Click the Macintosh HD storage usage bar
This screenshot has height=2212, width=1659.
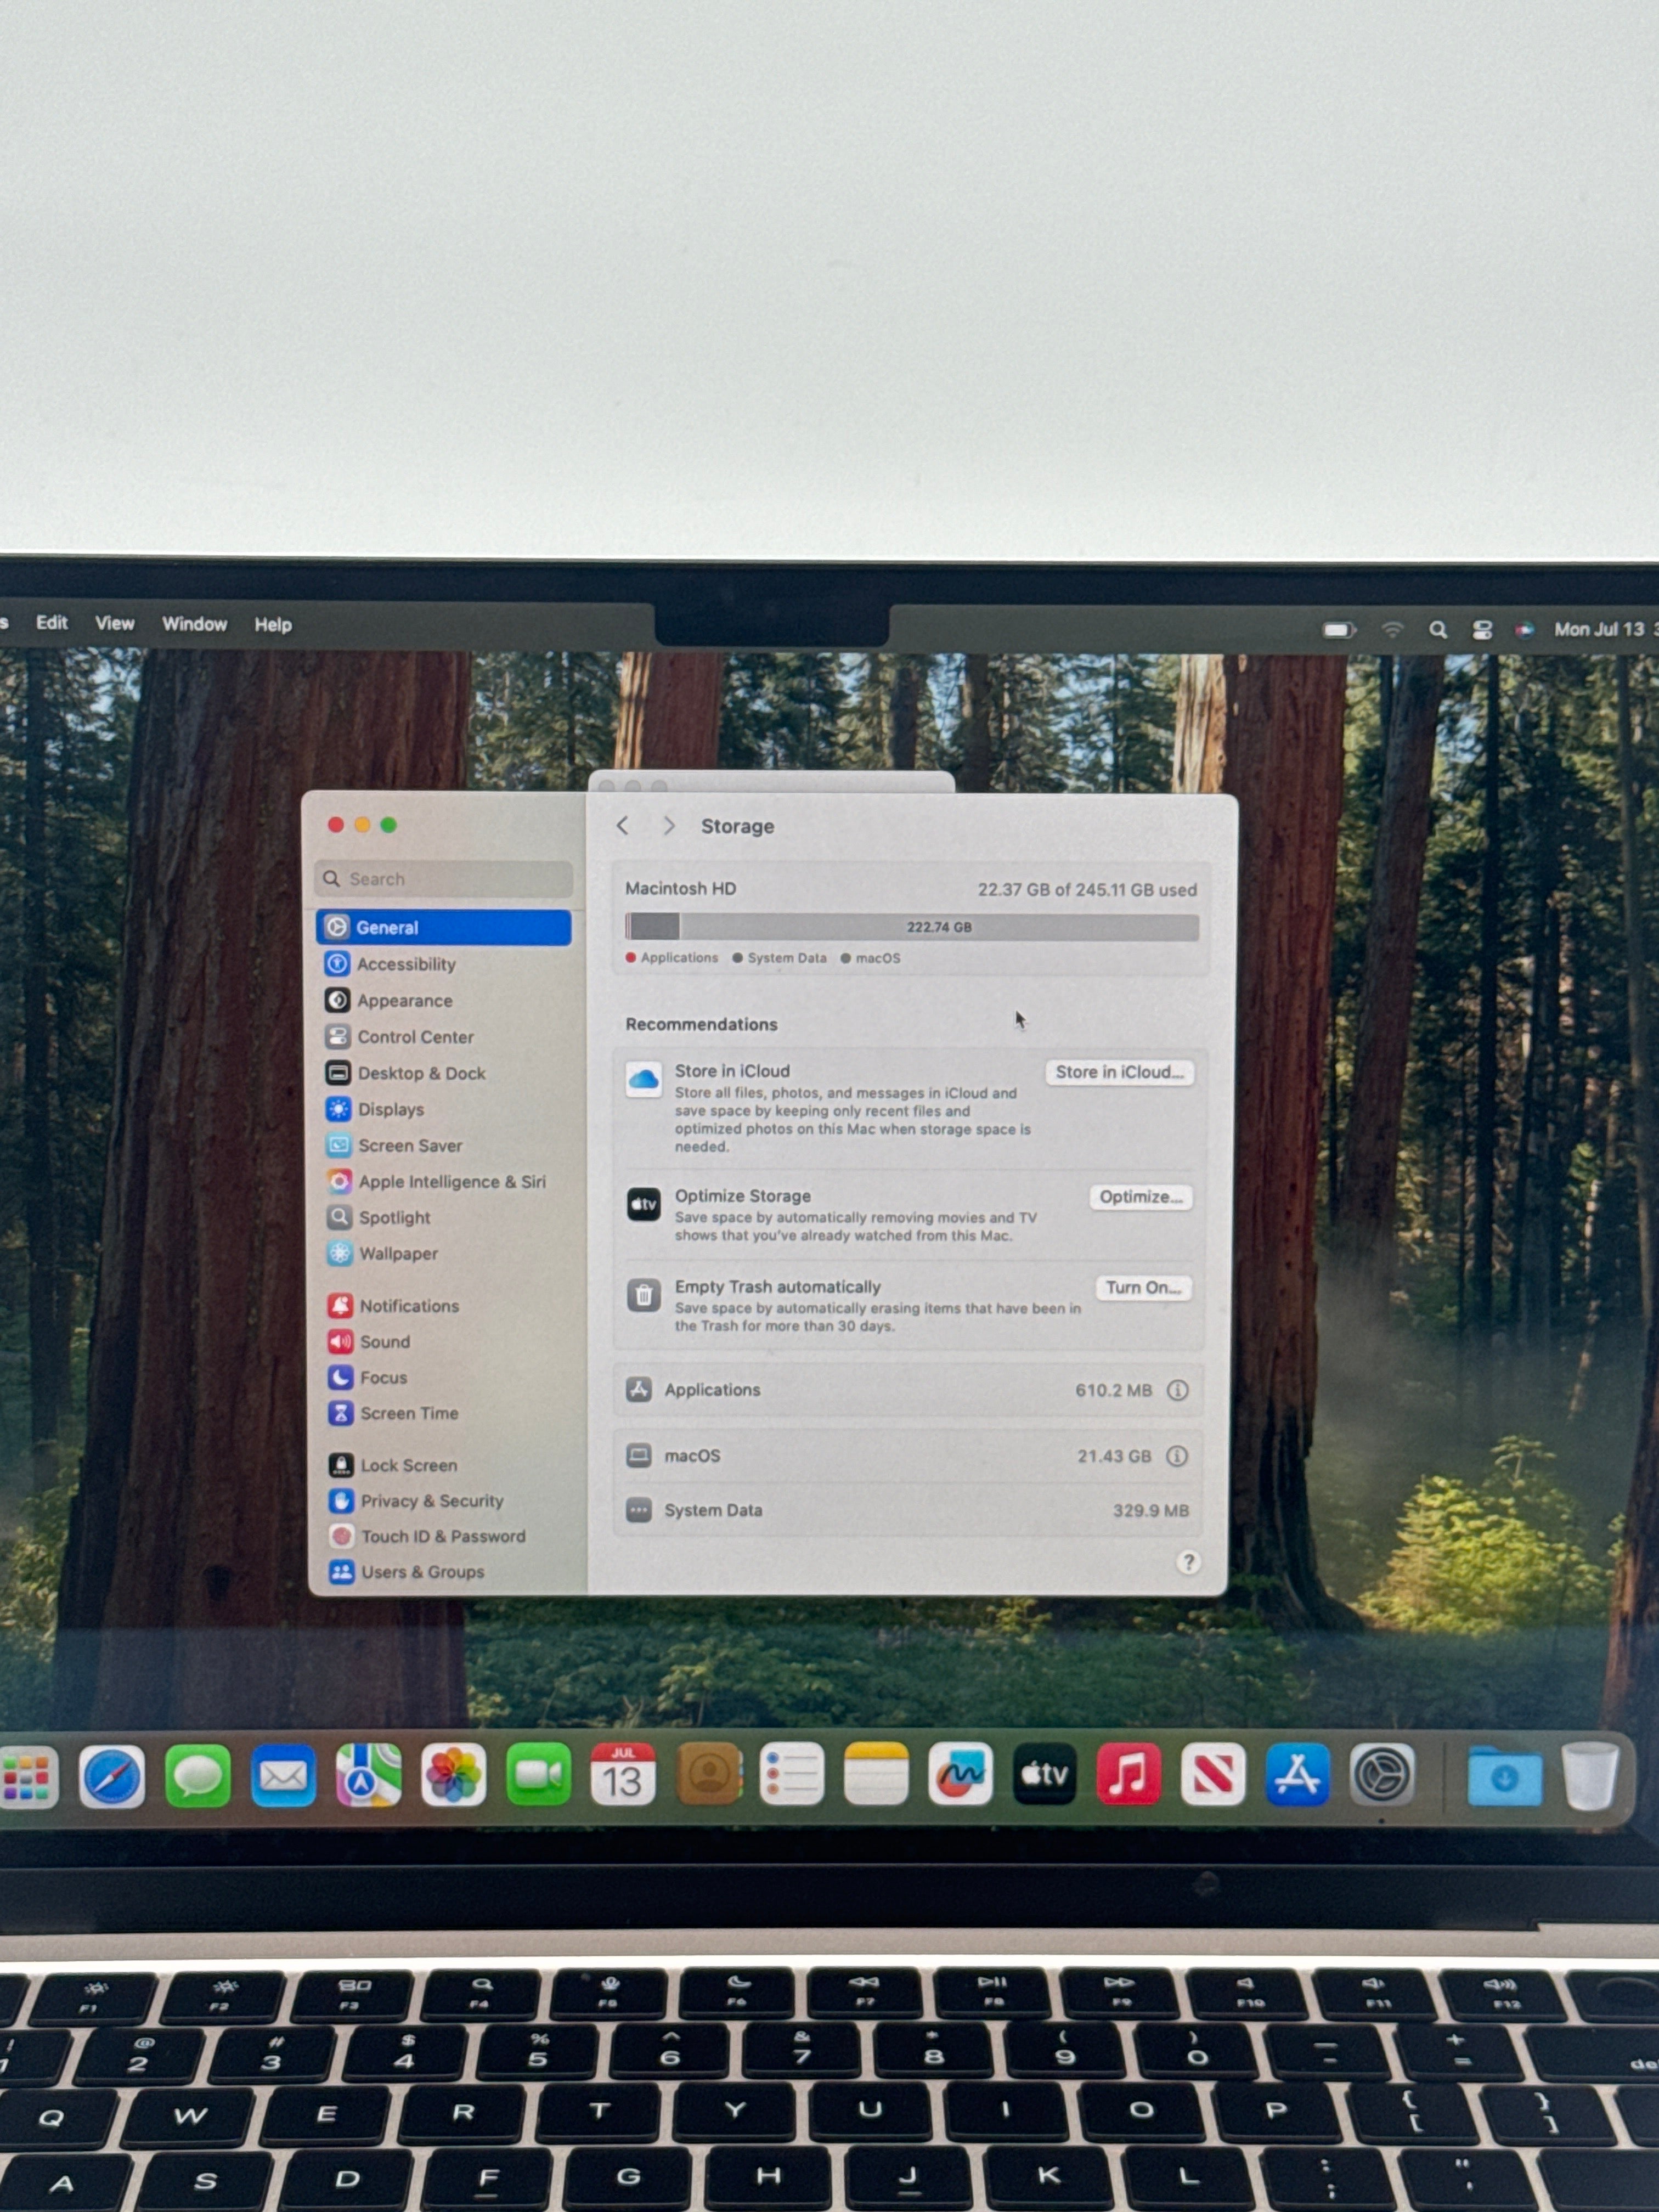(912, 927)
